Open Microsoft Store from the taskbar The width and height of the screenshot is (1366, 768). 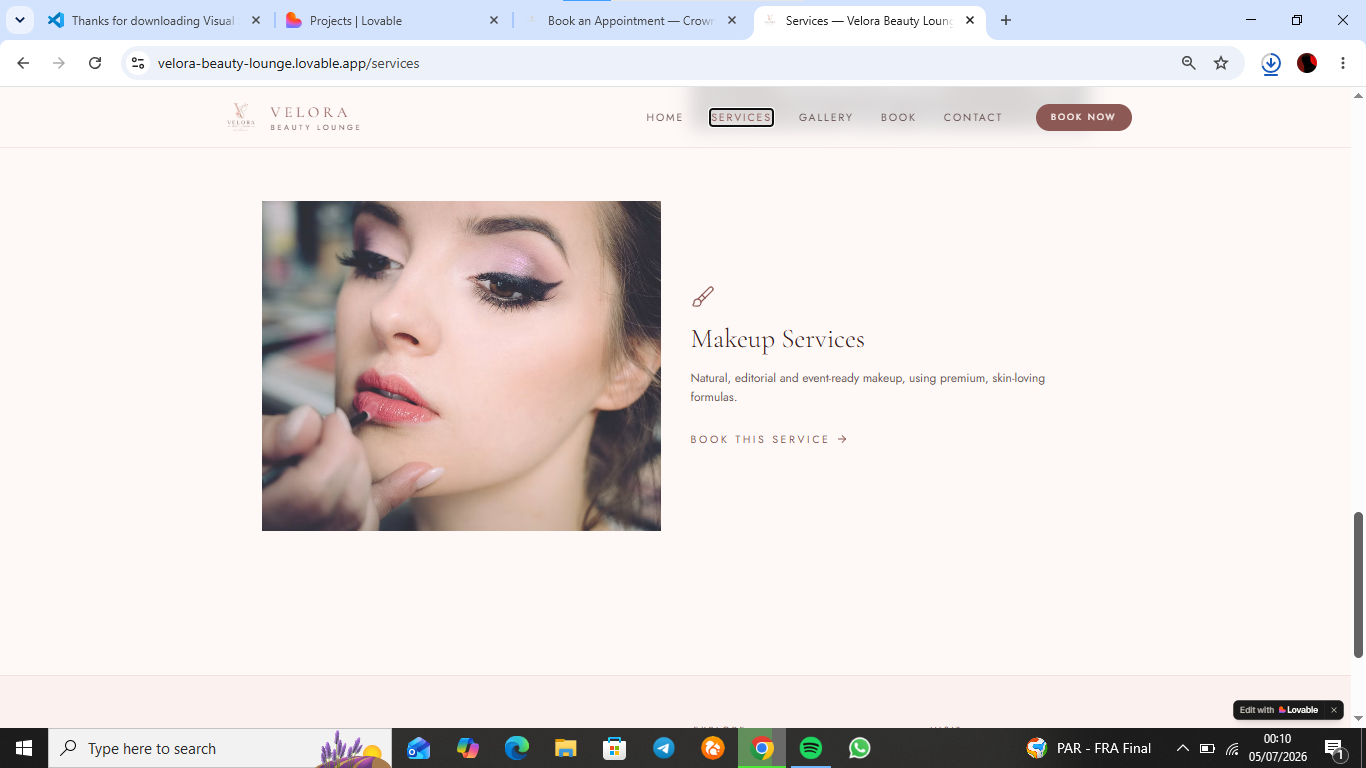click(x=615, y=748)
